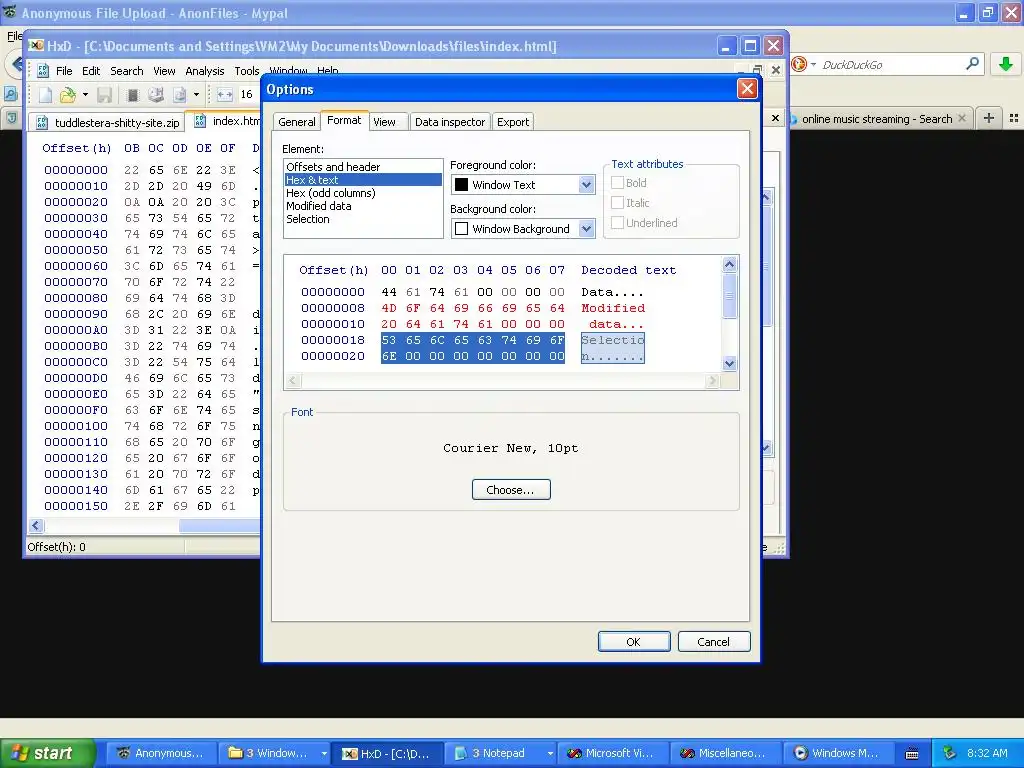Click the black Window Text color swatch
The width and height of the screenshot is (1024, 768).
(461, 185)
